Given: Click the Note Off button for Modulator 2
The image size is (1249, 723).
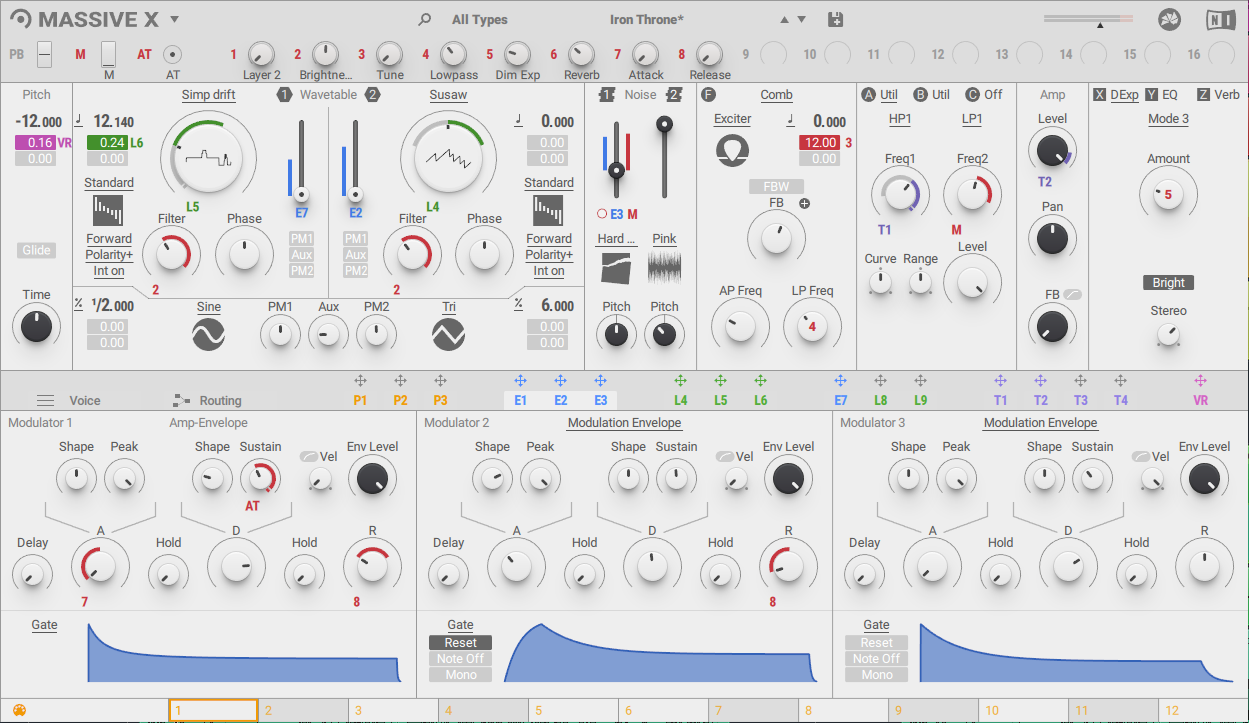Looking at the screenshot, I should [460, 658].
